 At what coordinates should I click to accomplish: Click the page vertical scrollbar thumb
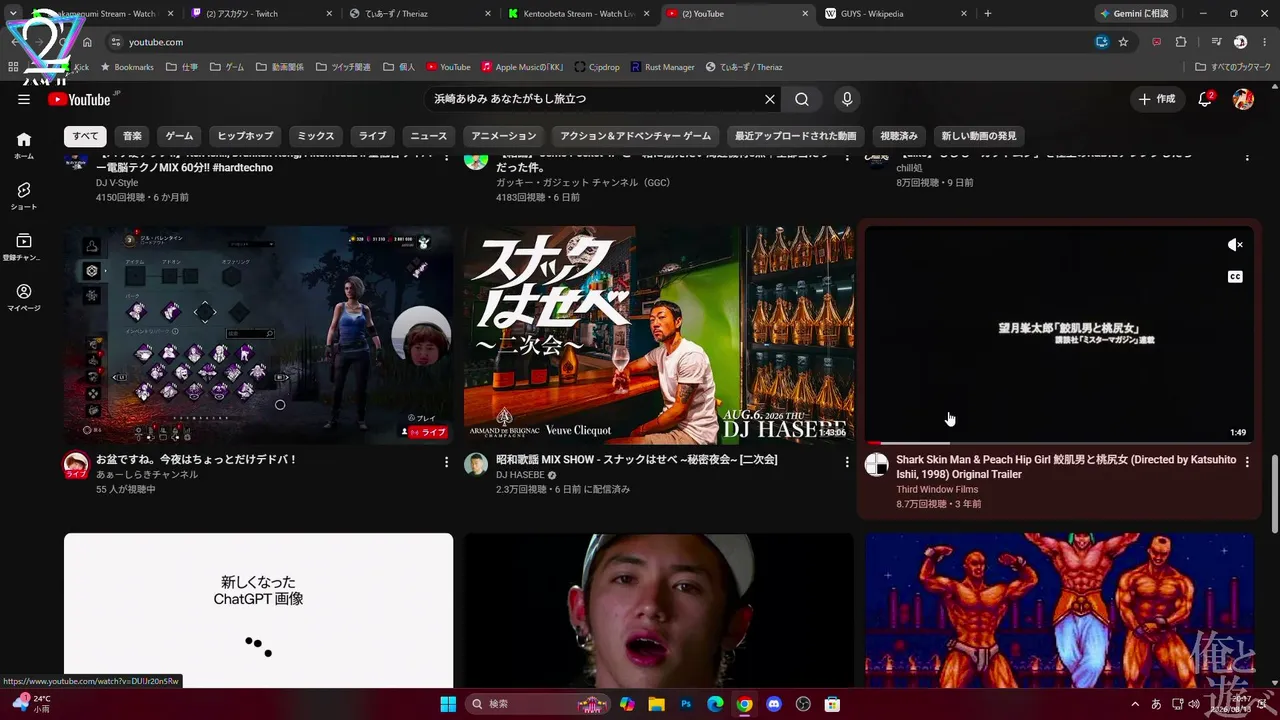click(x=1274, y=494)
